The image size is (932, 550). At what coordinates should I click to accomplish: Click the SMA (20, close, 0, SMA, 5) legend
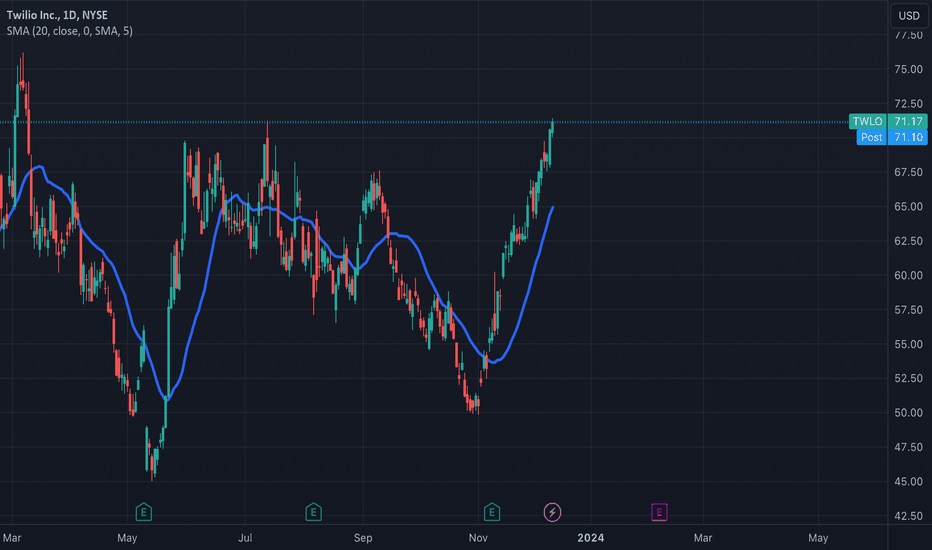click(x=70, y=31)
